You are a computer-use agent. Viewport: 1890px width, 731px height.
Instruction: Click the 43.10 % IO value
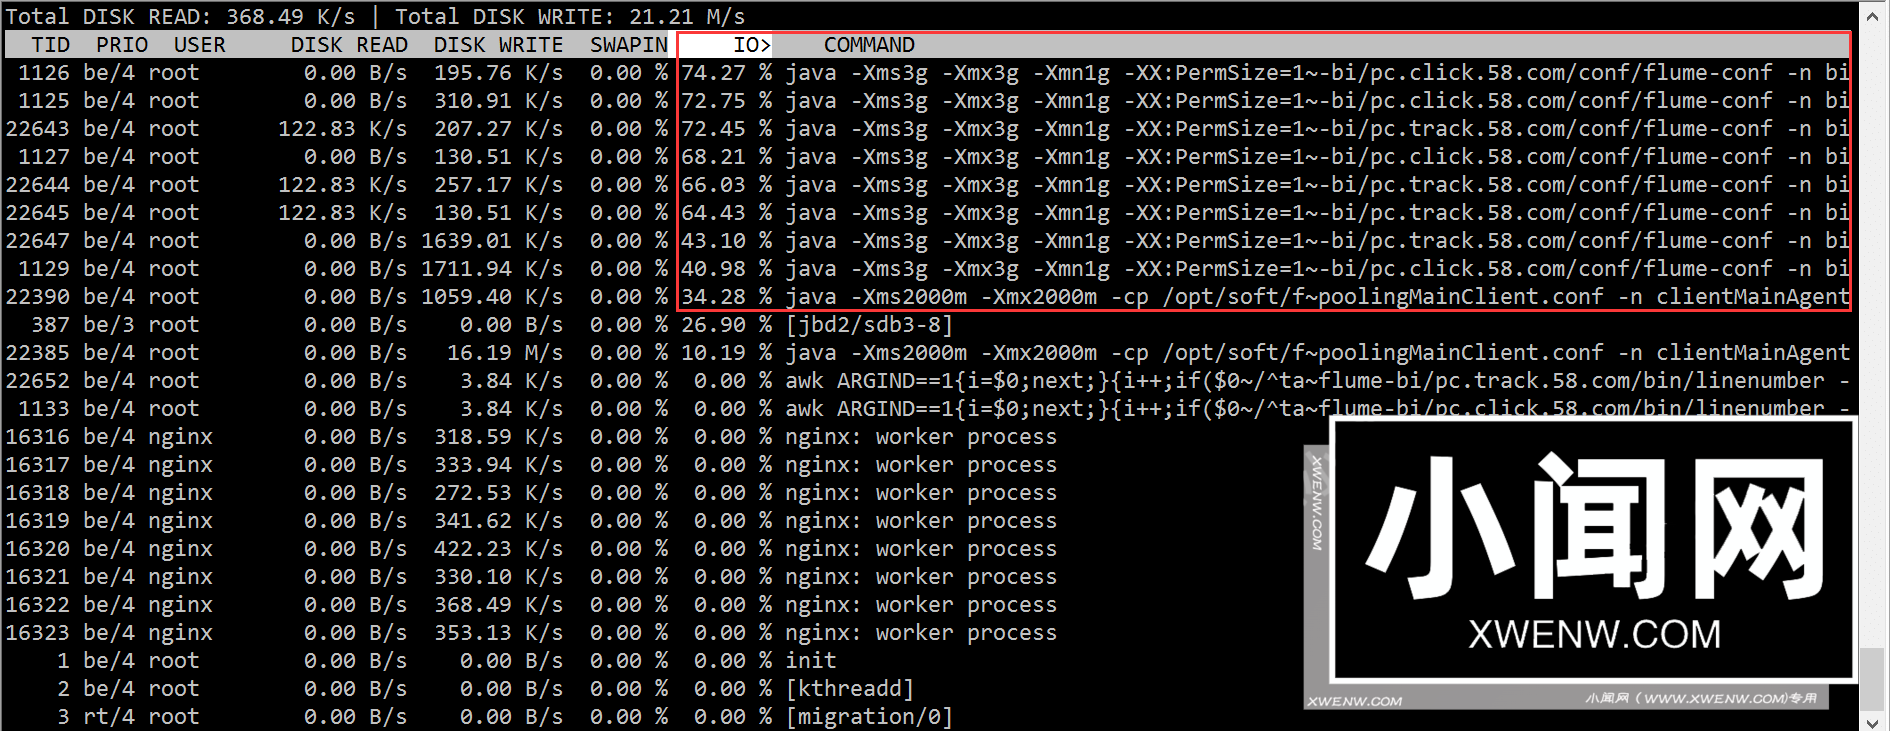(x=727, y=241)
